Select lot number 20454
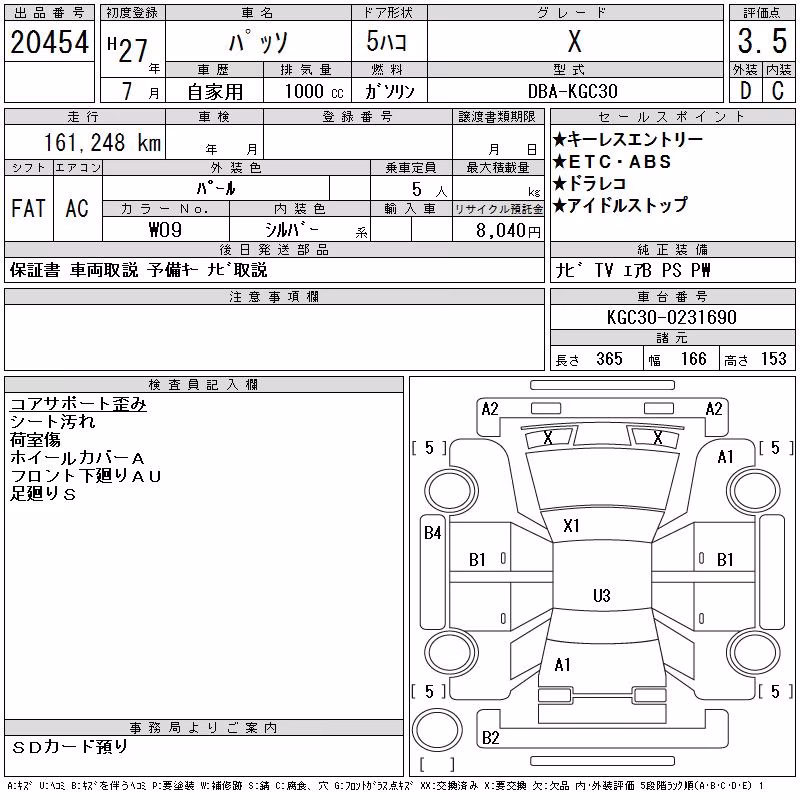Viewport: 800px width, 800px height. (49, 42)
